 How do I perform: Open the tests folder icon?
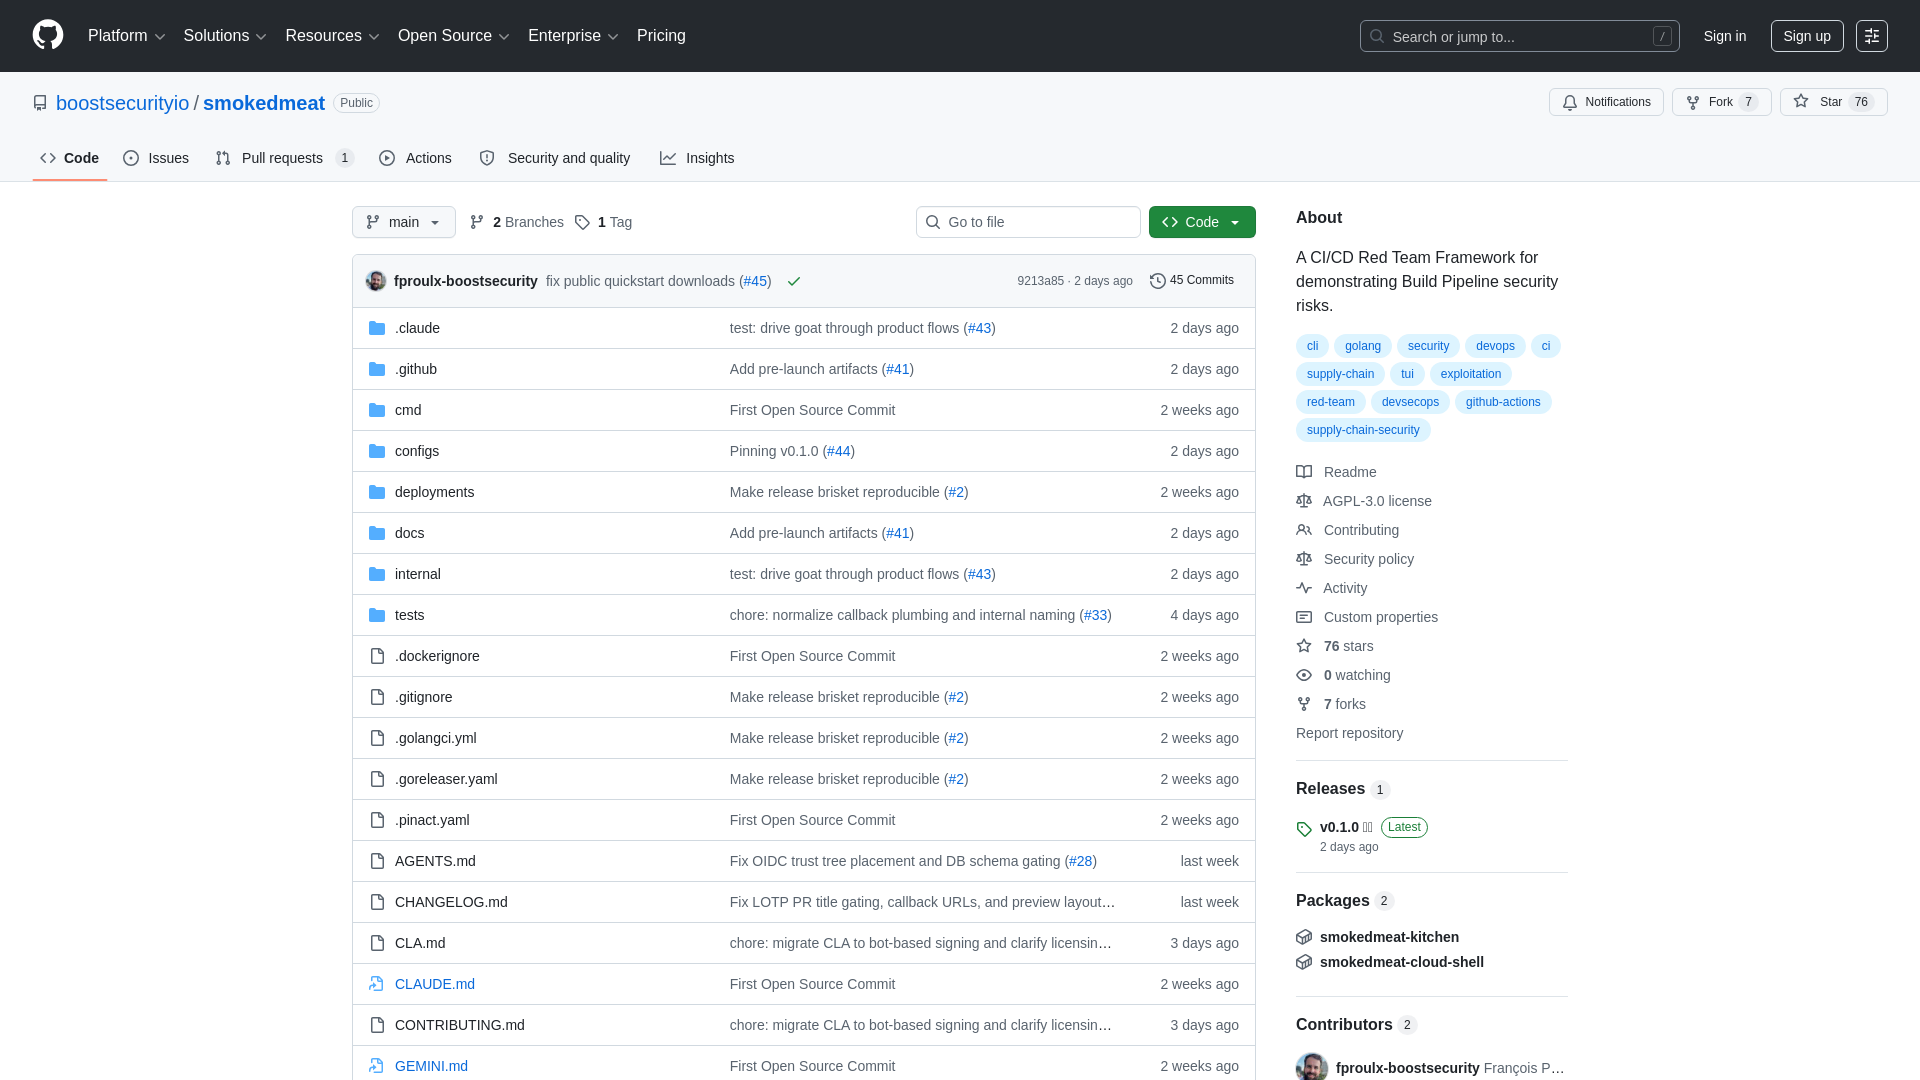377,615
